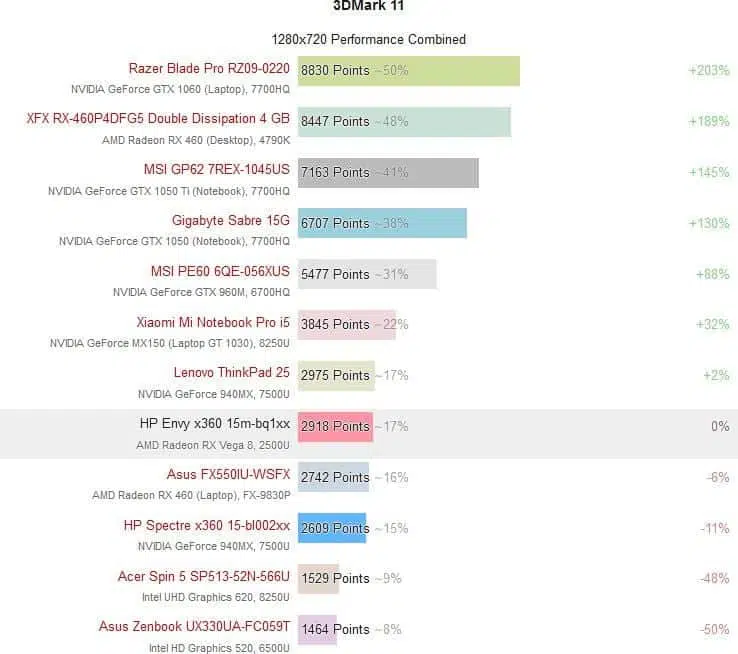Open Xiaomi Mi Notebook Pro i5 link
This screenshot has height=654, width=738.
[213, 322]
